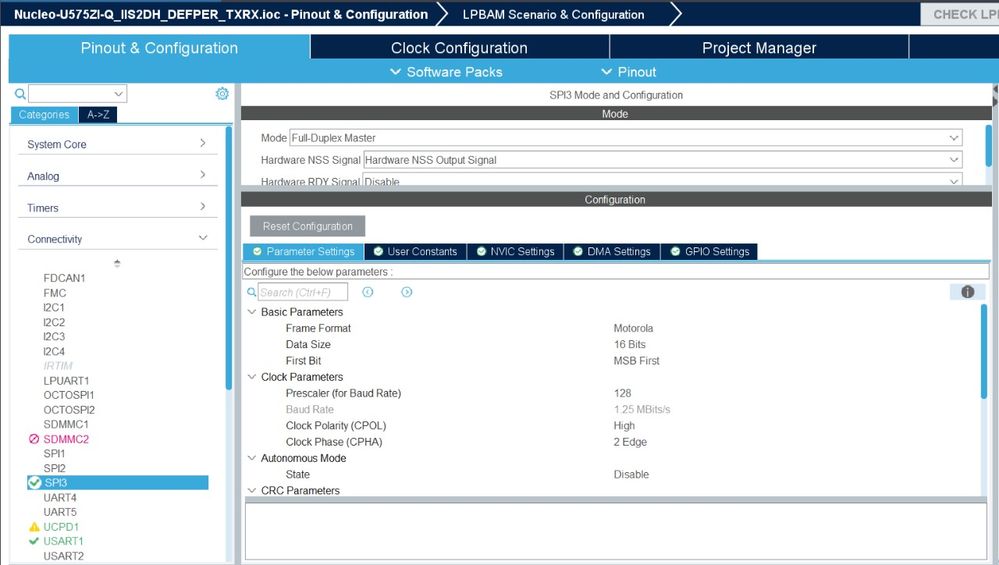The width and height of the screenshot is (999, 565).
Task: Open the Pinout menu
Action: click(x=628, y=72)
